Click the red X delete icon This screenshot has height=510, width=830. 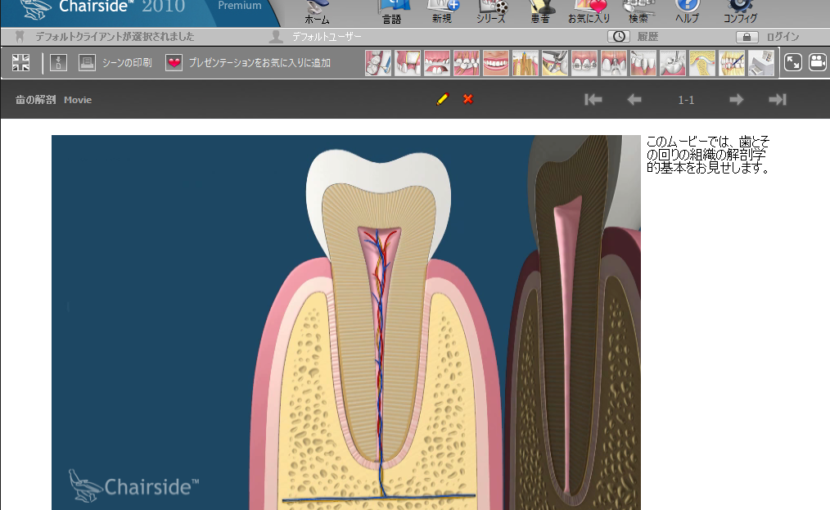[x=468, y=99]
